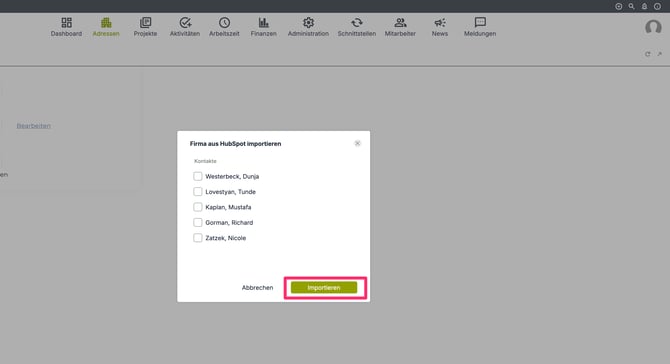The image size is (670, 364).
Task: Close the HubSpot import dialog
Action: pos(358,144)
